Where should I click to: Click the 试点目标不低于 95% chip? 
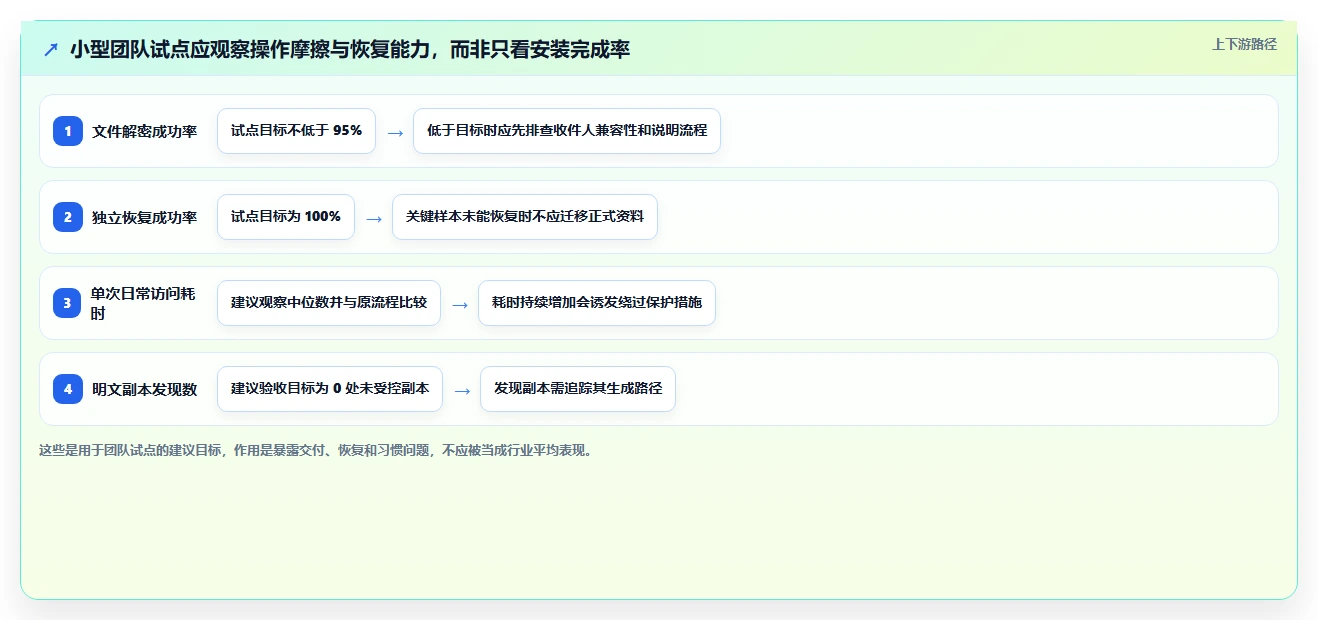point(296,131)
